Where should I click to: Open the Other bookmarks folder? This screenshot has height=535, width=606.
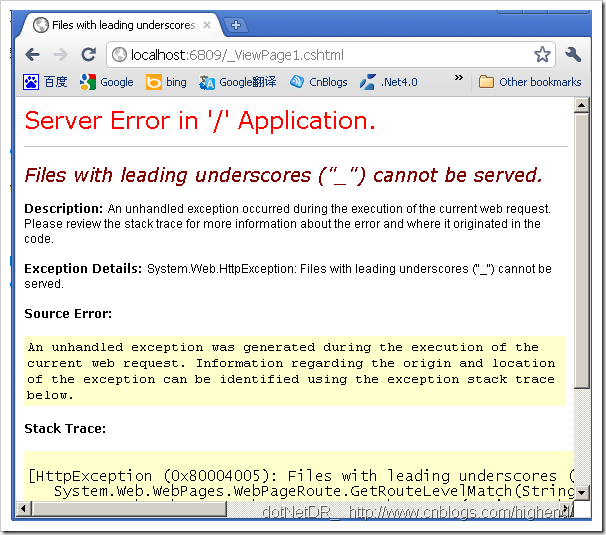(x=530, y=82)
